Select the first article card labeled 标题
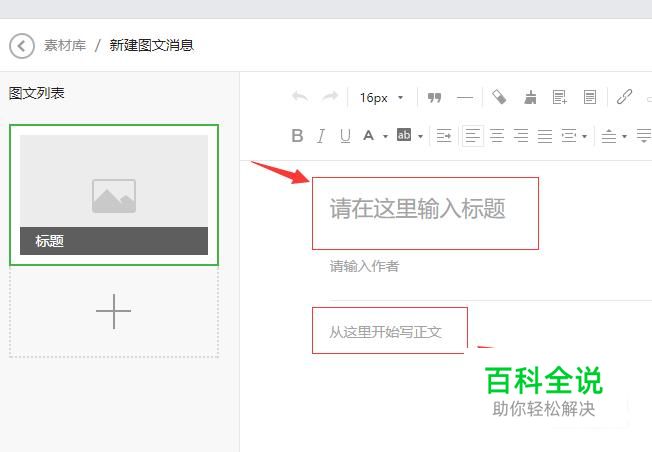This screenshot has width=652, height=452. pos(114,195)
